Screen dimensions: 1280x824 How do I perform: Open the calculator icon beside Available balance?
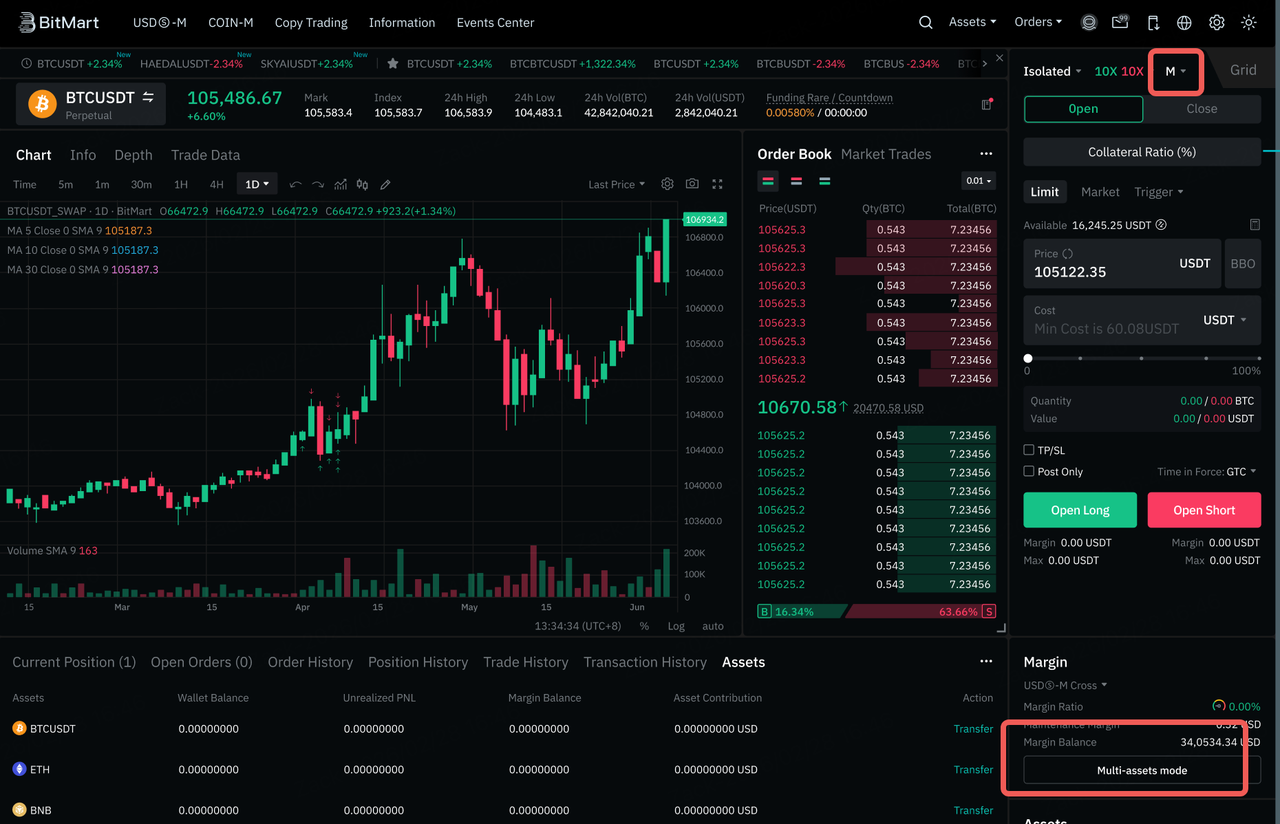(x=1255, y=225)
